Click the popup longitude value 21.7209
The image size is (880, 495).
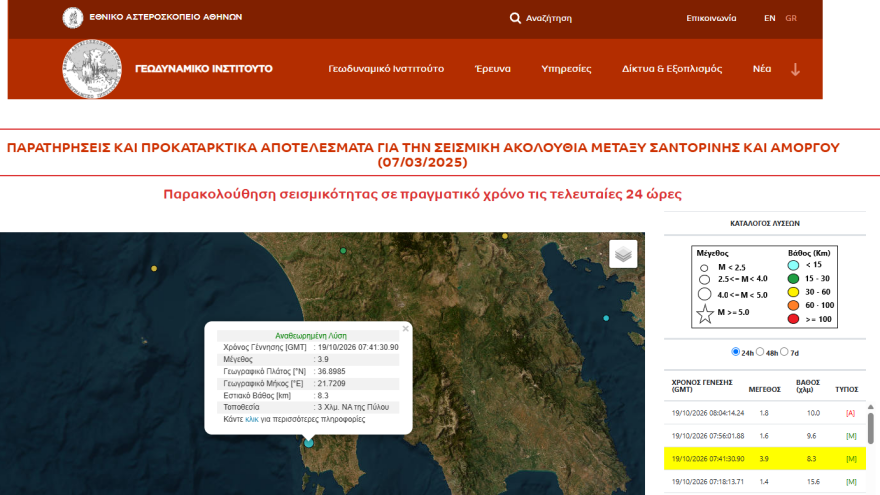point(331,384)
